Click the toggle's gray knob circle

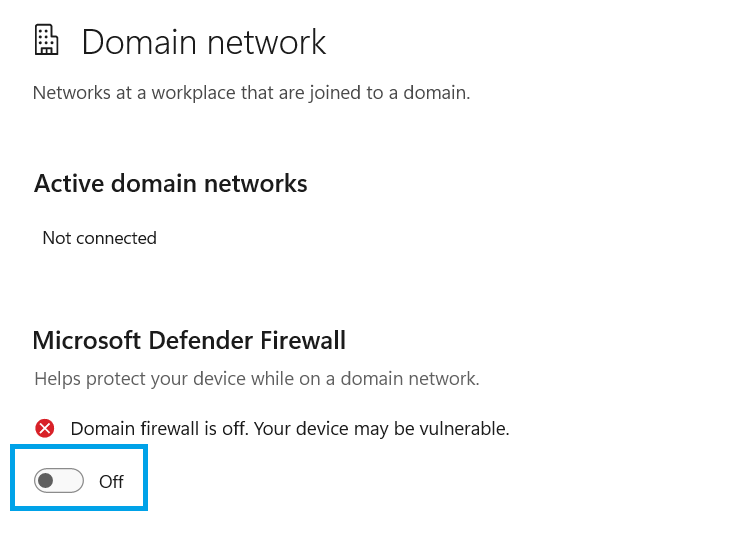pyautogui.click(x=46, y=481)
